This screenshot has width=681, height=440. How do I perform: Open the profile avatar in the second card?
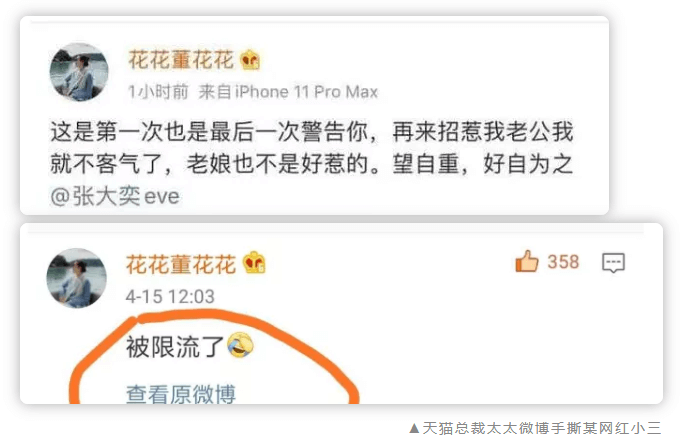click(76, 278)
